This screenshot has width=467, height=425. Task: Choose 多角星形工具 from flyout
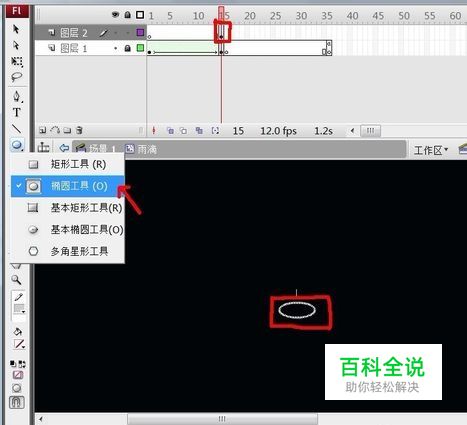tap(68, 251)
